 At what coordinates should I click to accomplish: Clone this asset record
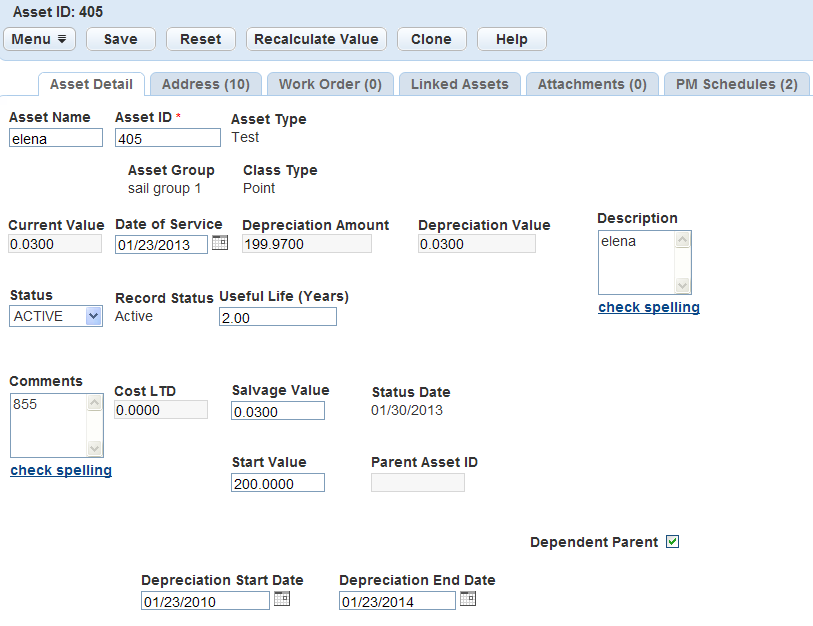[431, 39]
